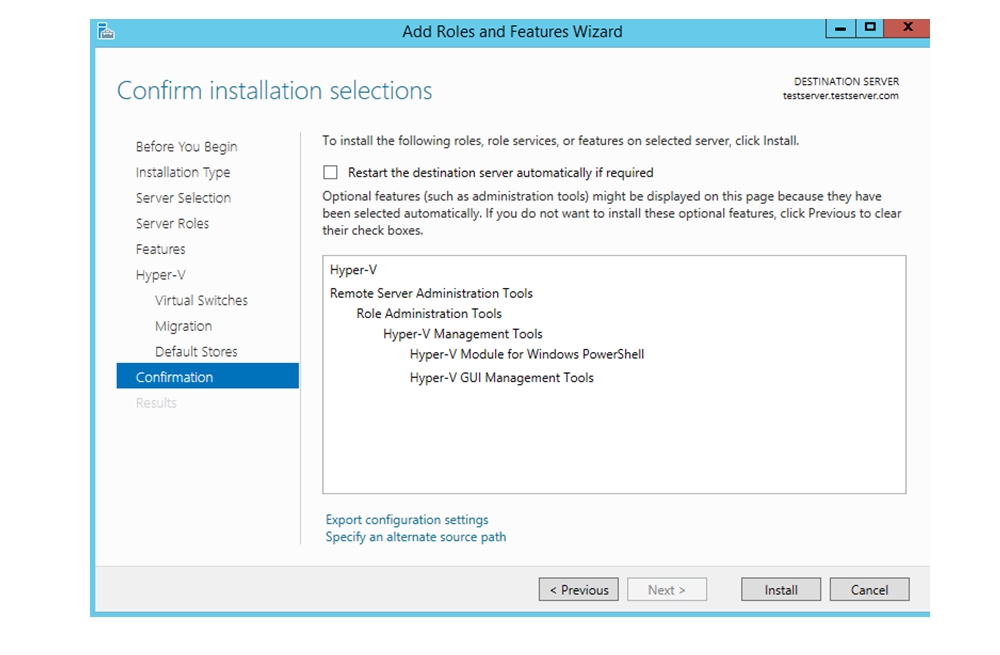Maximize the wizard window
The height and width of the screenshot is (655, 1000).
(x=869, y=28)
